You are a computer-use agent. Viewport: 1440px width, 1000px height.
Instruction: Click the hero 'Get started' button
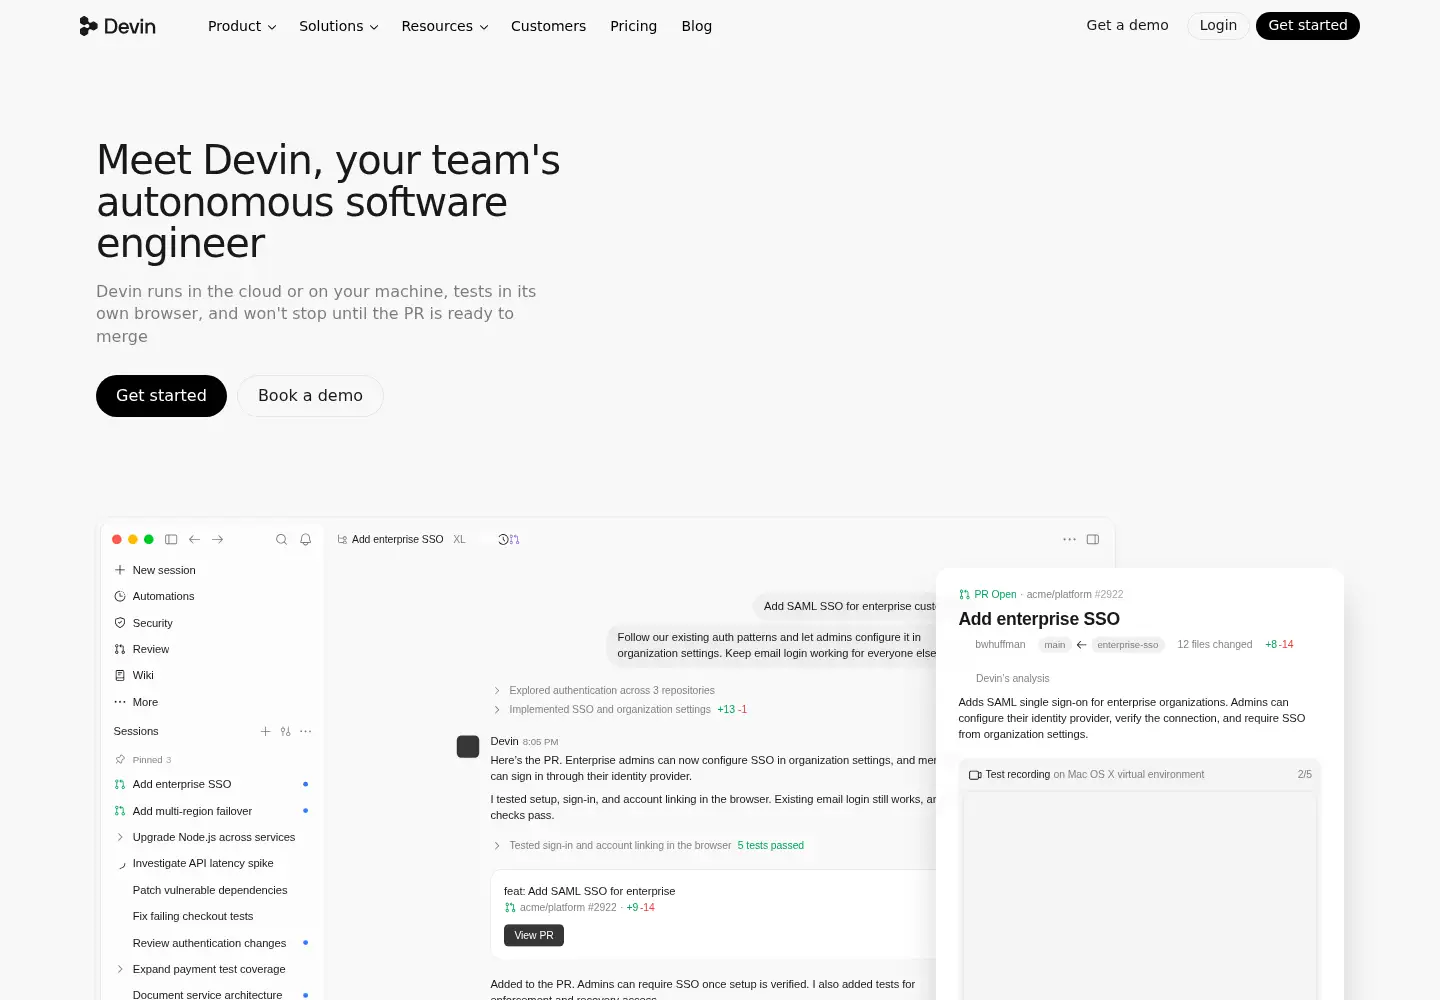click(161, 396)
